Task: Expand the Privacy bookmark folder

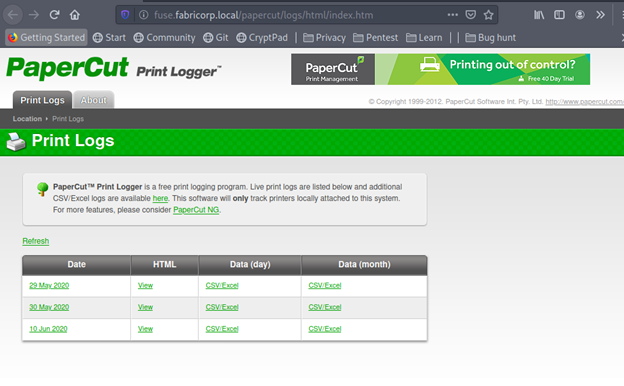Action: [x=324, y=37]
